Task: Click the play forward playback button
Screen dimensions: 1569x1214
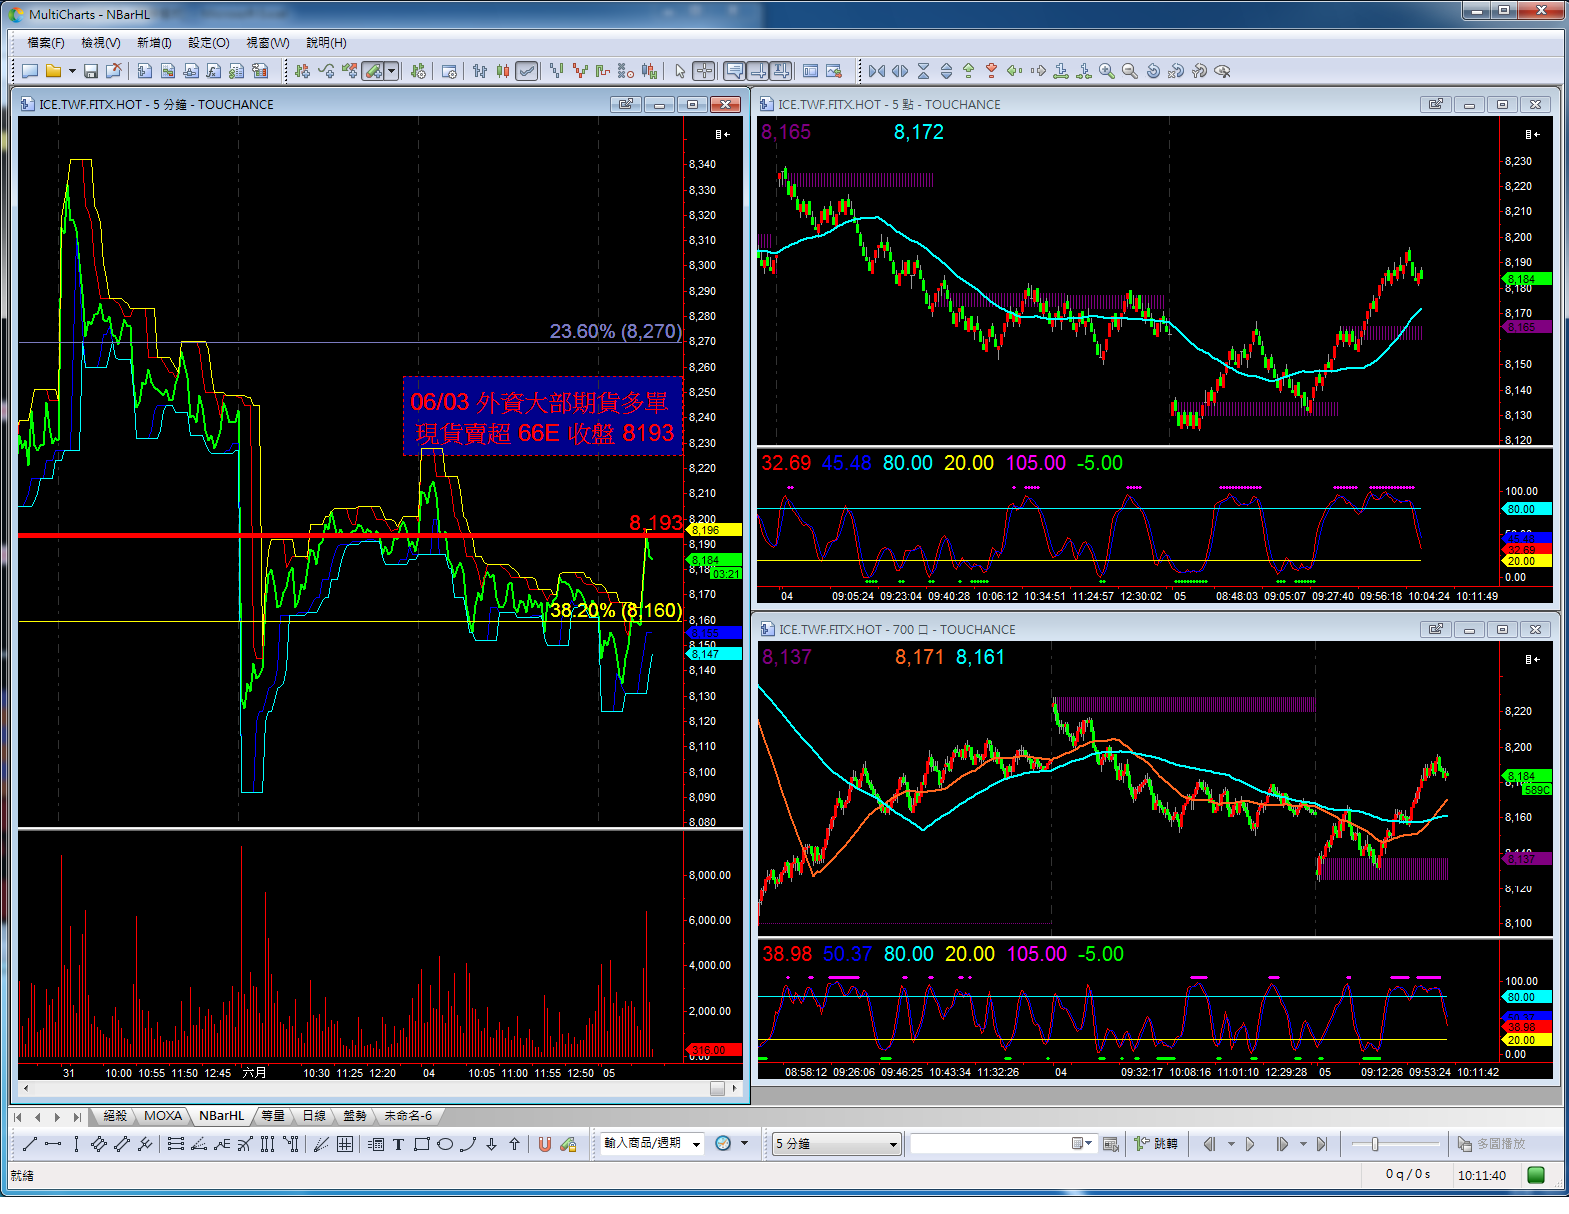Action: pyautogui.click(x=1250, y=1144)
